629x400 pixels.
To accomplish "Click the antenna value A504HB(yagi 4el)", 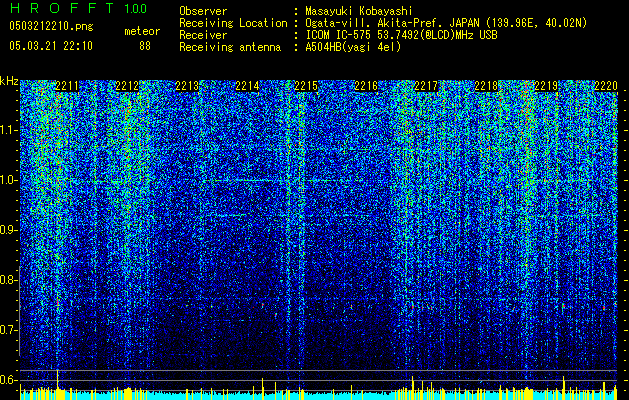I will click(x=353, y=47).
